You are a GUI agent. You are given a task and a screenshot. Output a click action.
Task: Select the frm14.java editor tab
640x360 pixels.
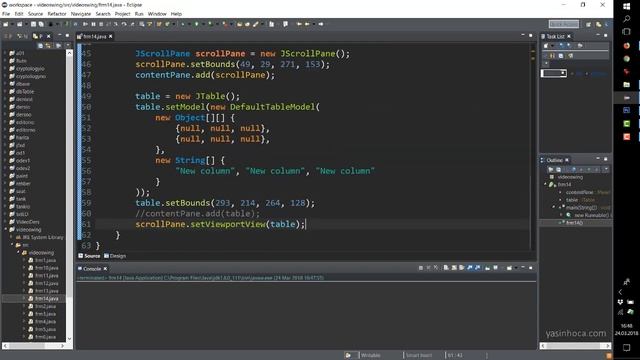click(95, 36)
